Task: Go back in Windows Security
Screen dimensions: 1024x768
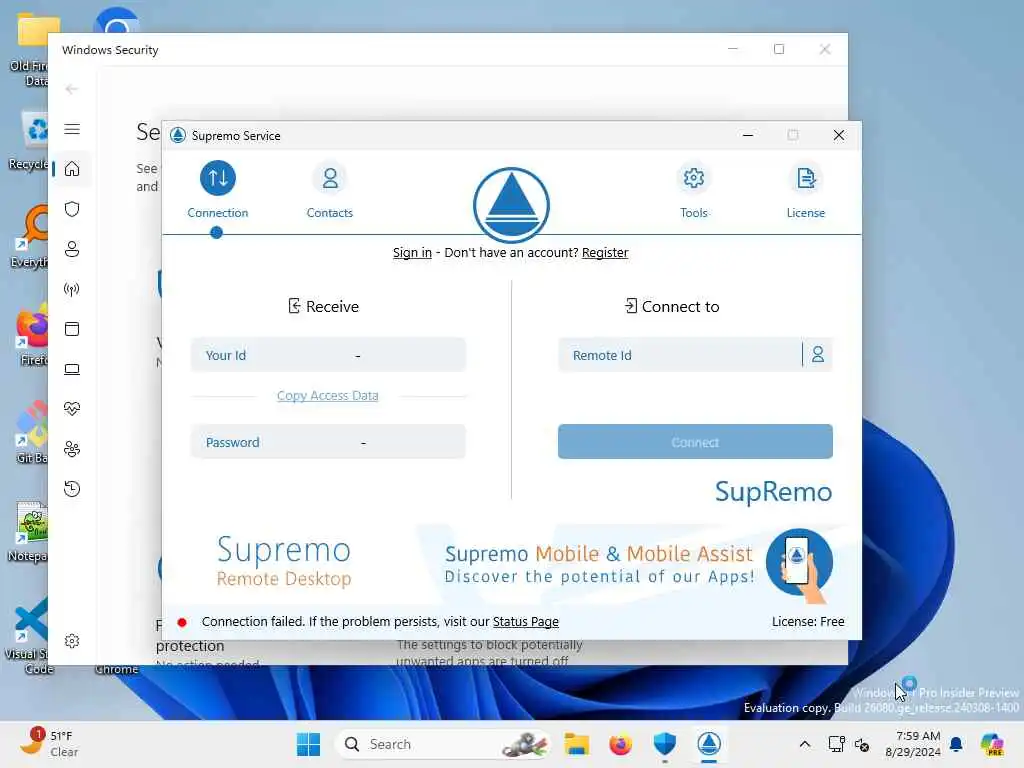Action: [72, 89]
